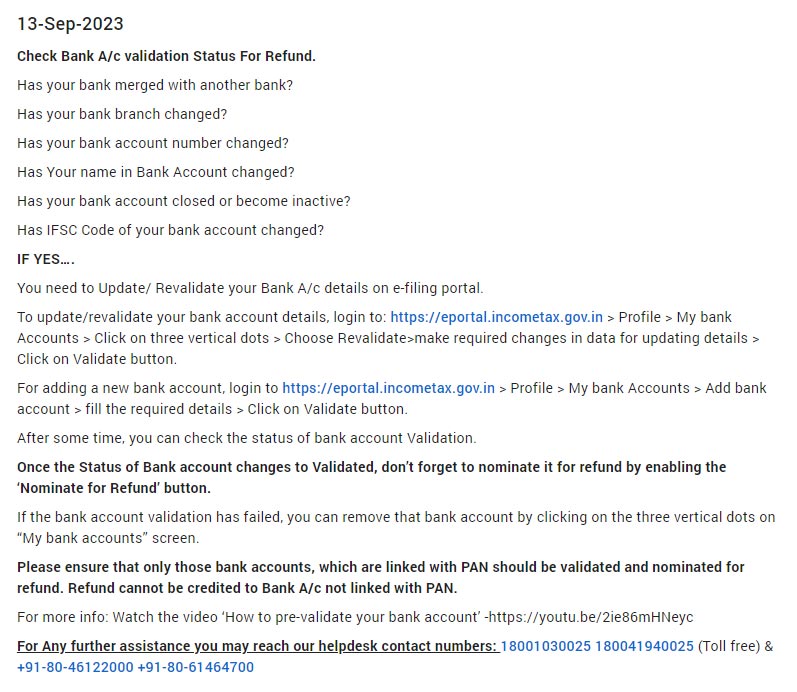Click the 'Has your bank account number changed?' line
797x692 pixels.
coord(153,143)
